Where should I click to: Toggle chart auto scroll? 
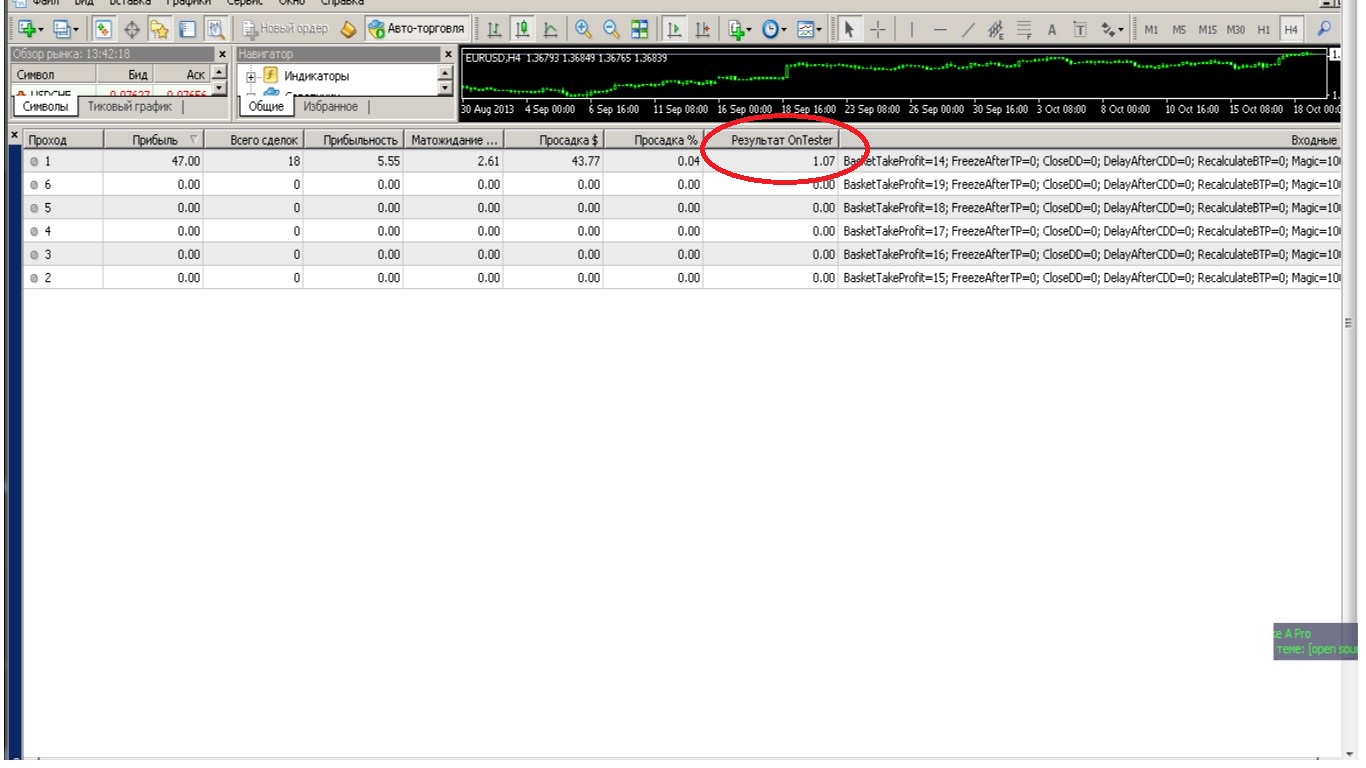[674, 29]
